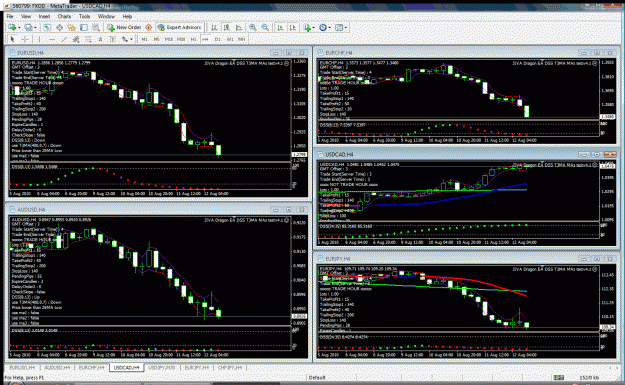Set timeframe to W1
The width and height of the screenshot is (625, 385).
[230, 39]
